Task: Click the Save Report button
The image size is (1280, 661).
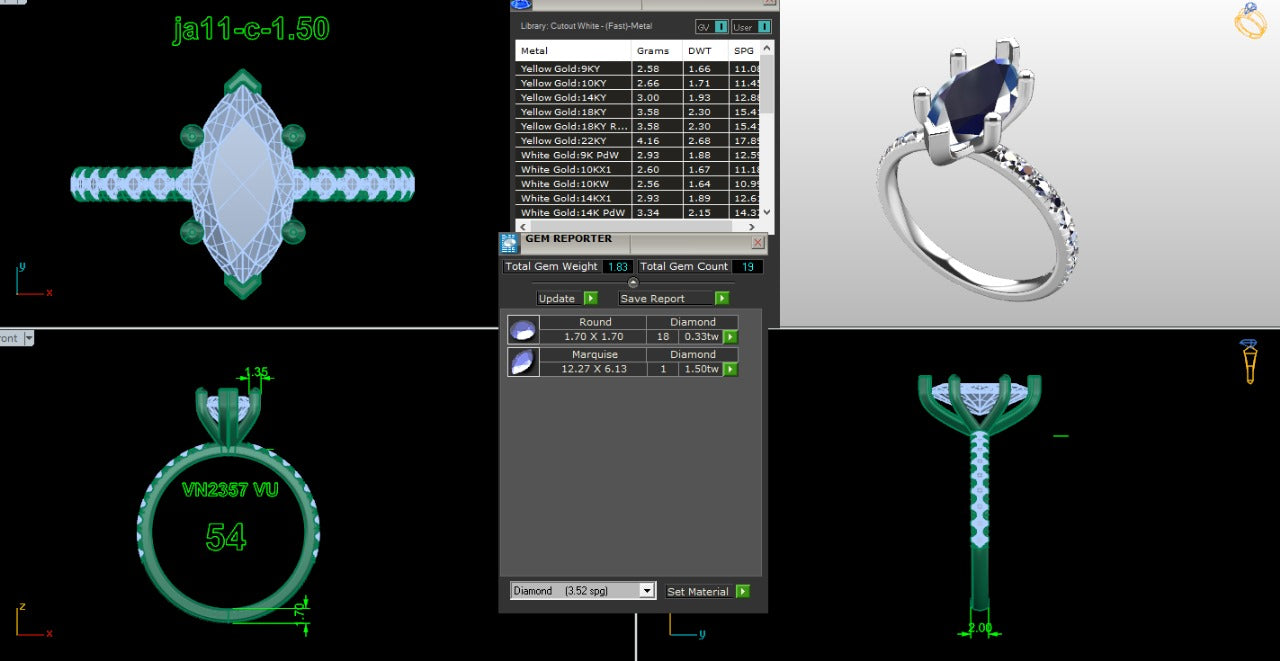Action: pyautogui.click(x=666, y=298)
